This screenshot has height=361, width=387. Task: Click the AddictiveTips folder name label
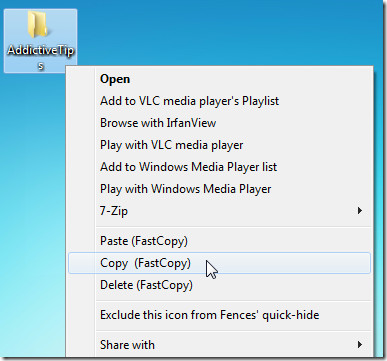(41, 57)
